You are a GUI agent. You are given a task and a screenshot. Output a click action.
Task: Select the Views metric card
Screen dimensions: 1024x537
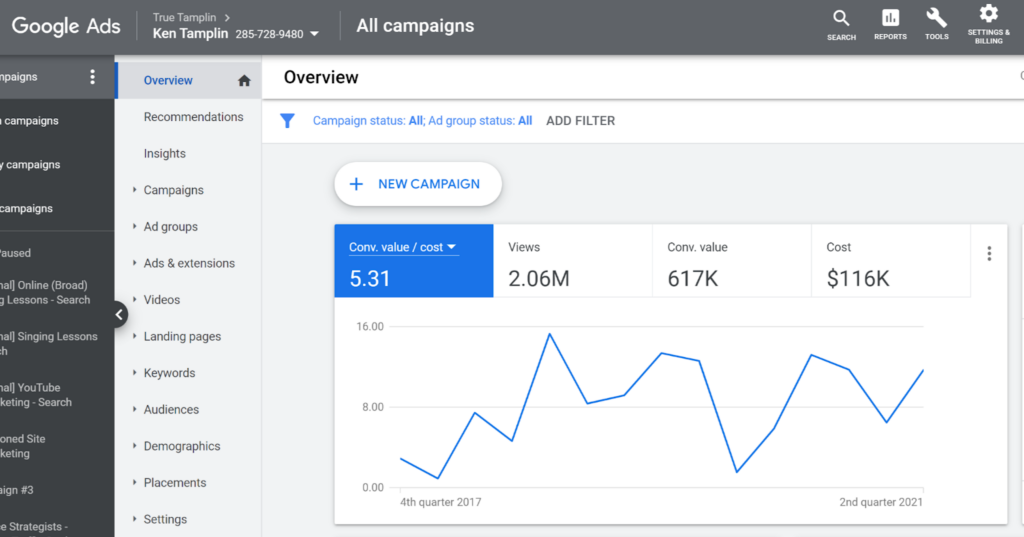pos(573,261)
